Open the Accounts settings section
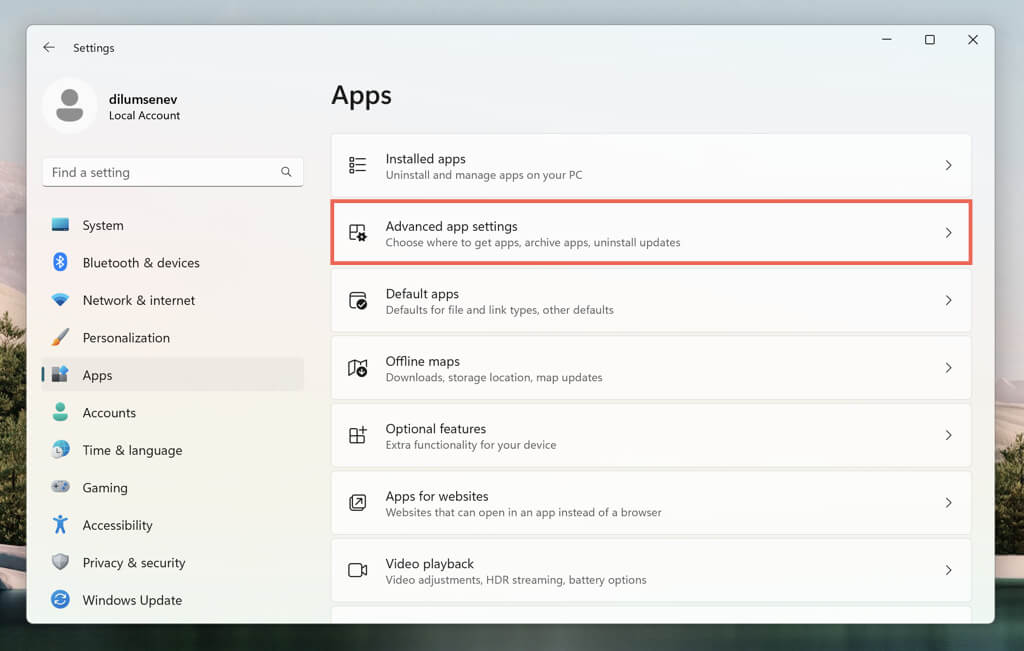 (x=109, y=413)
